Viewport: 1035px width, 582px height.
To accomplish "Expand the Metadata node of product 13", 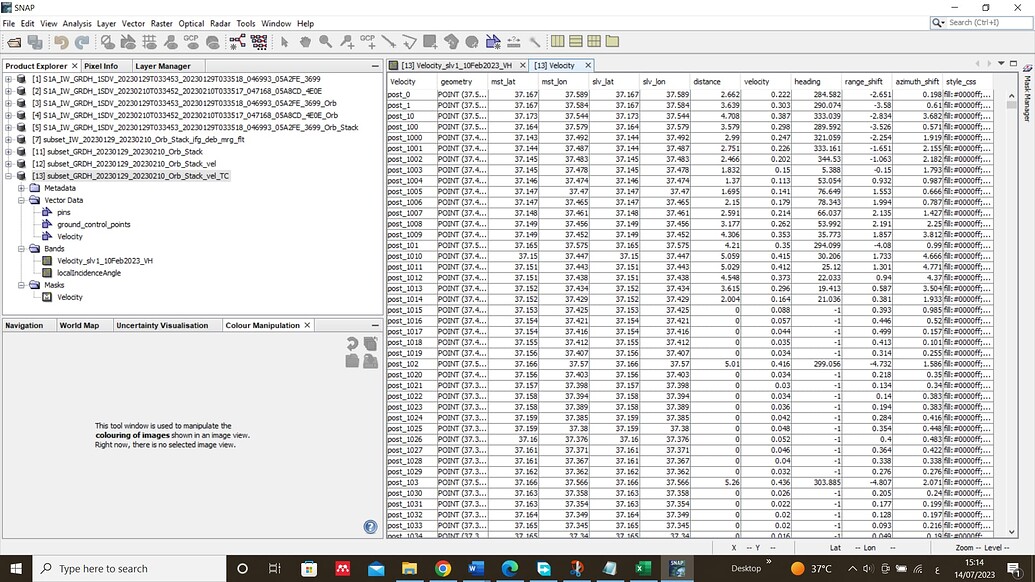I will (23, 187).
